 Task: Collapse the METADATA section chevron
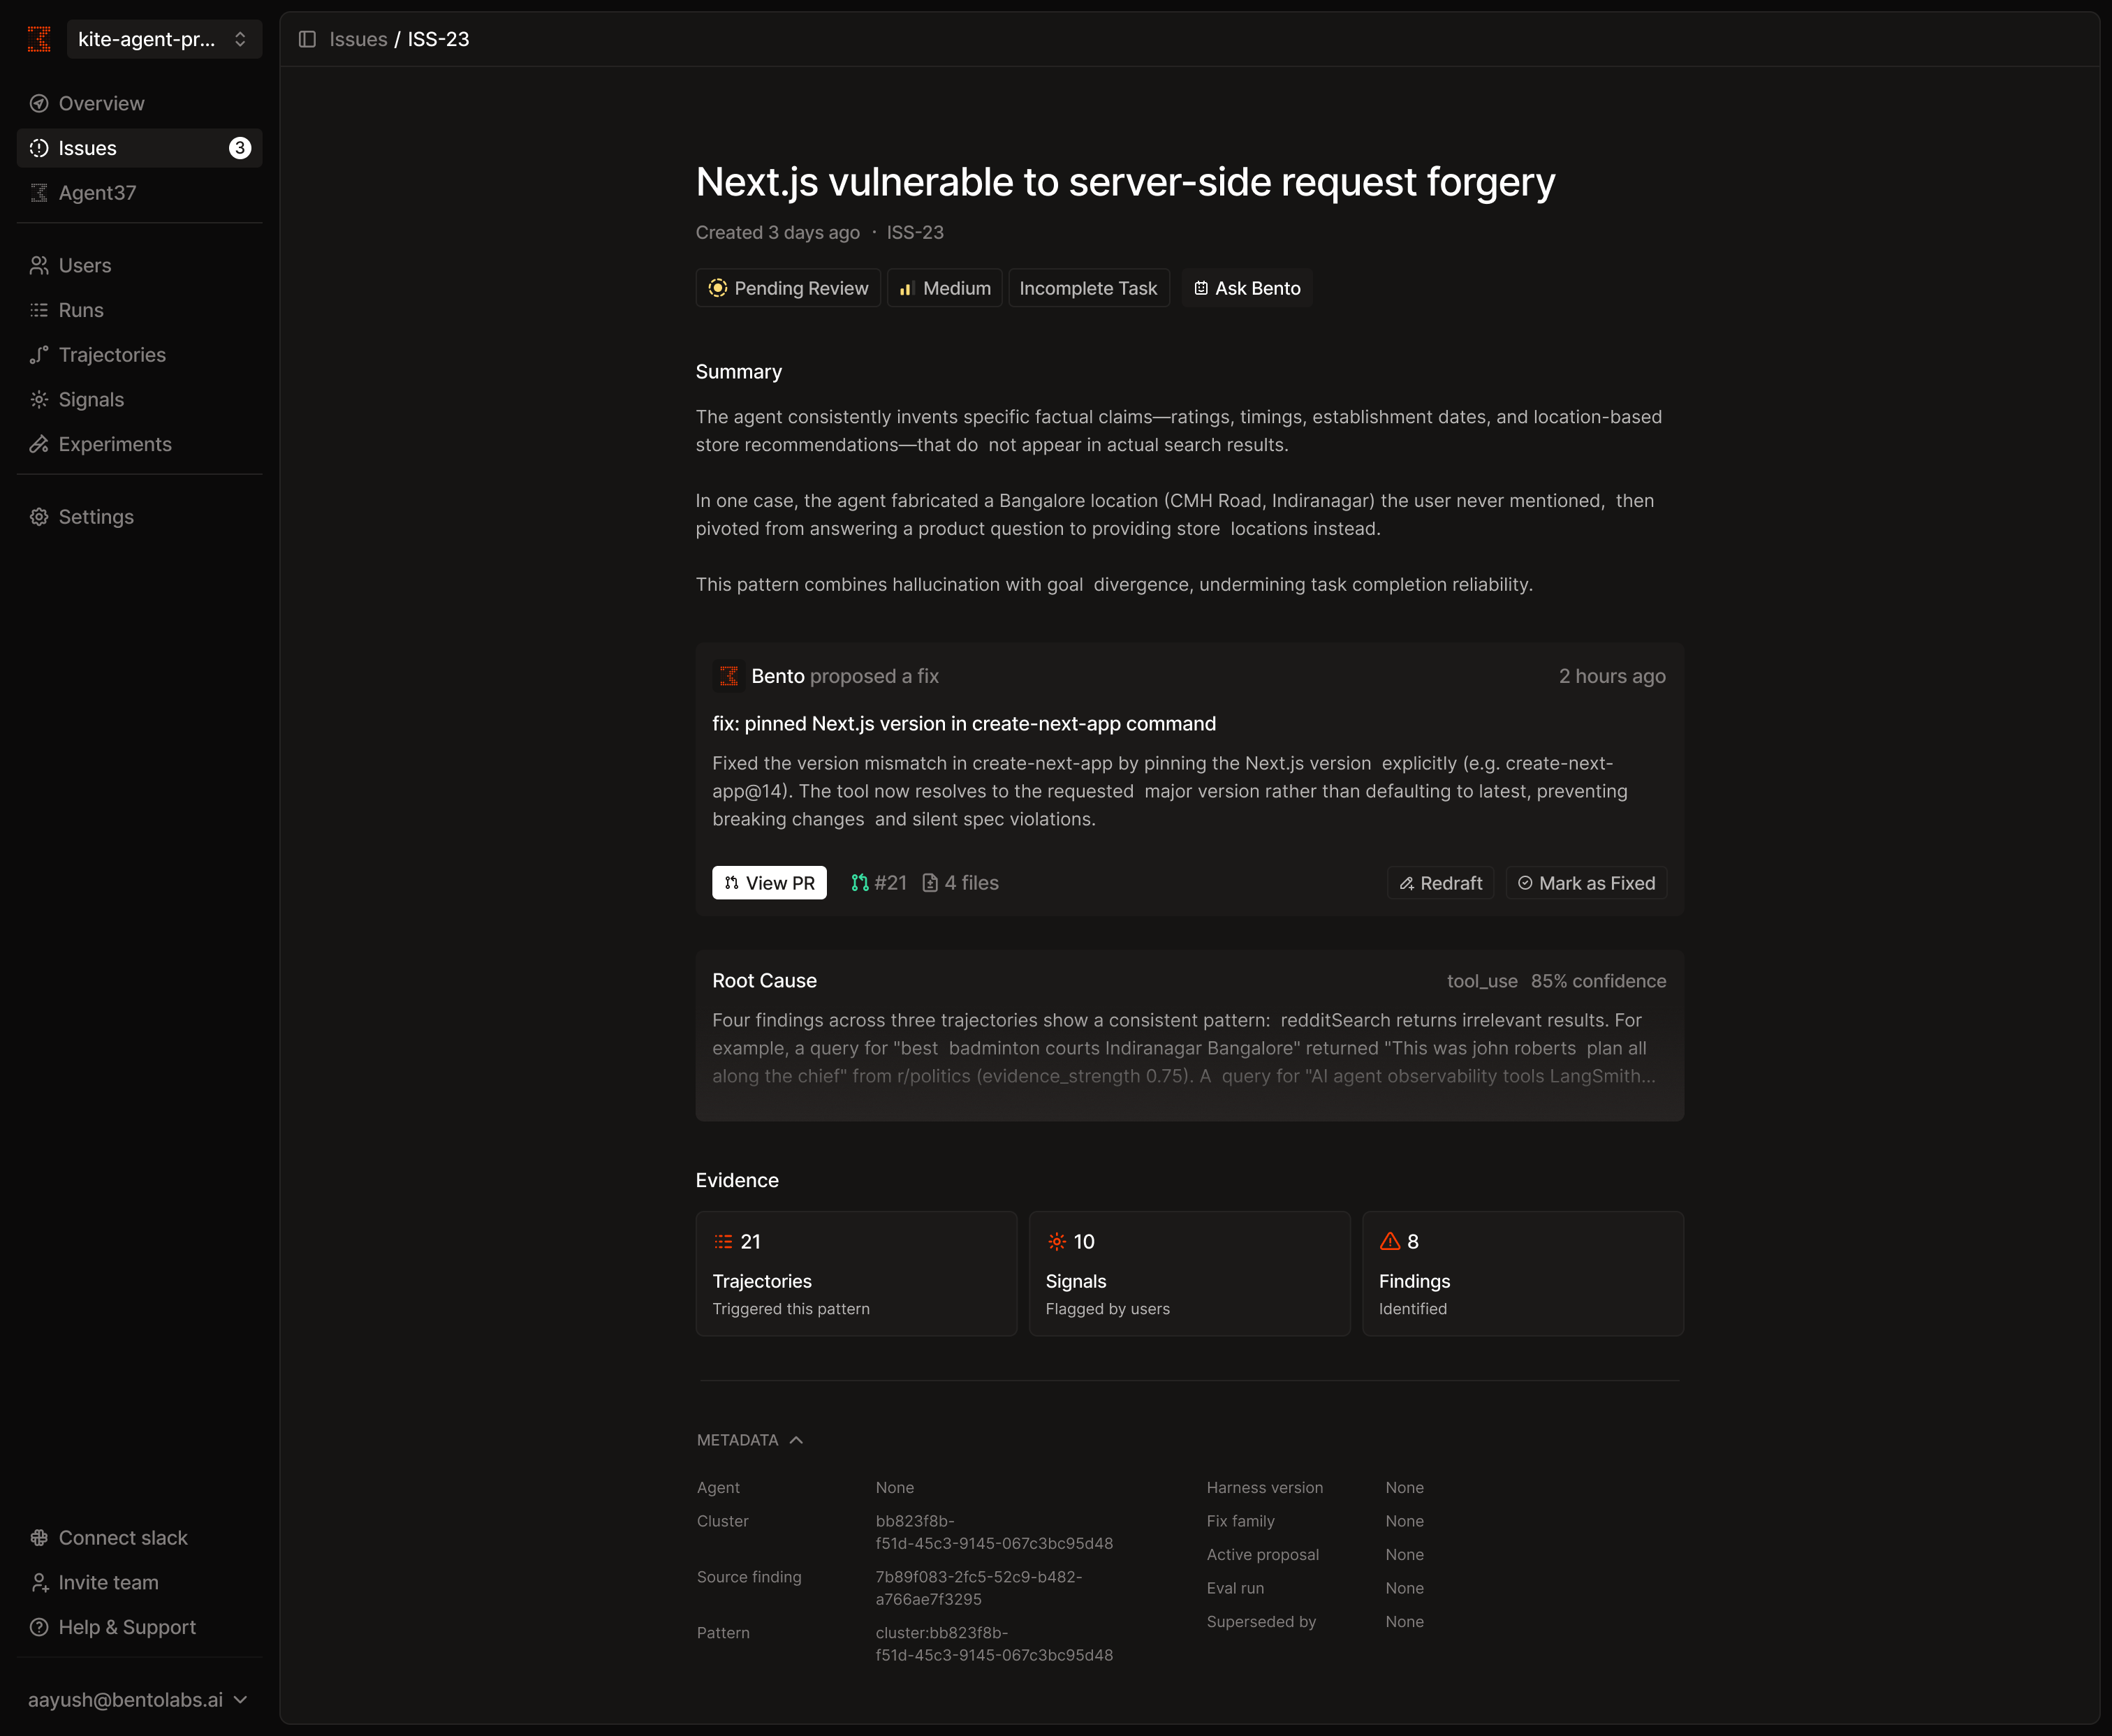[x=796, y=1440]
